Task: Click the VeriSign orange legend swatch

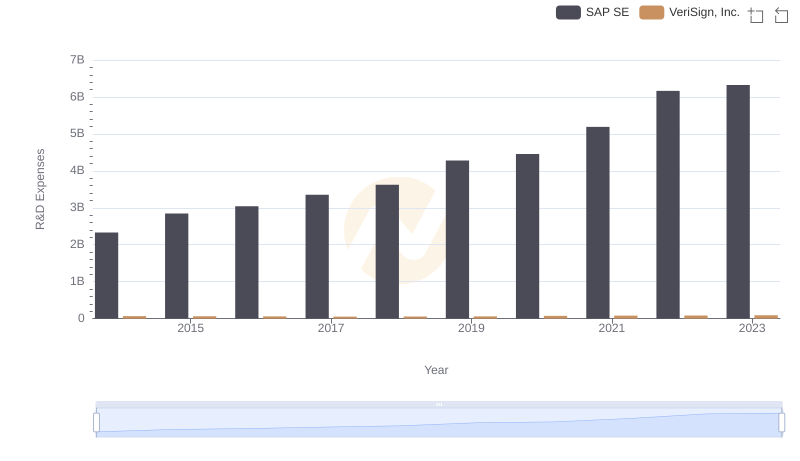Action: click(652, 12)
